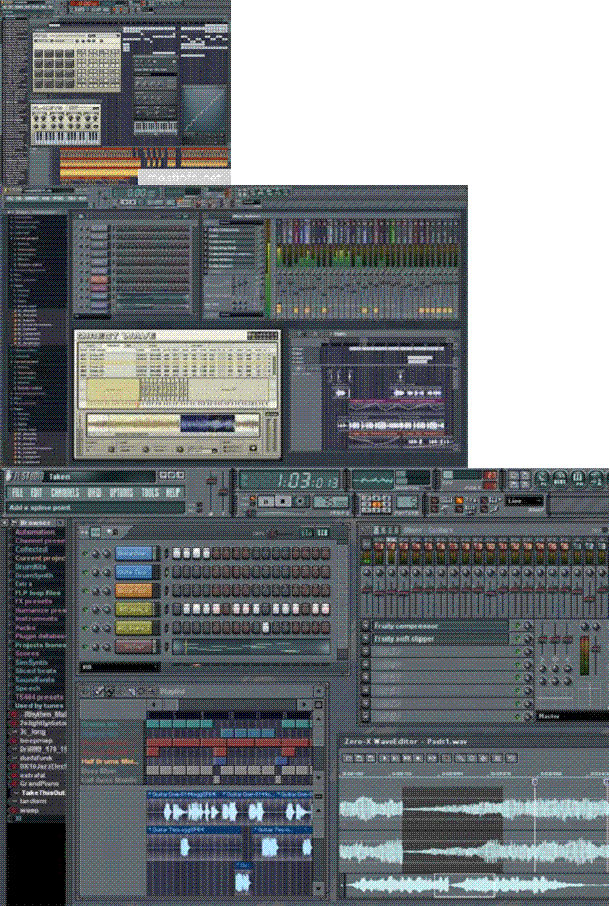Mute the first step sequencer channel via its green LED
Viewport: 609px width, 906px height.
click(x=86, y=554)
